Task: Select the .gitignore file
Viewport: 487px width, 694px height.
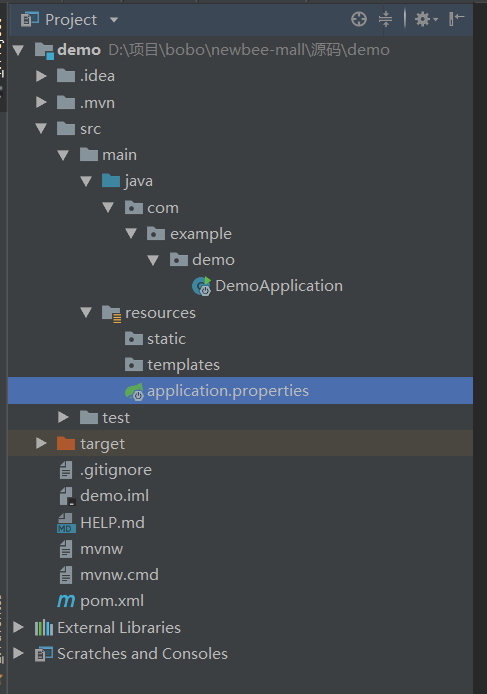Action: 116,470
